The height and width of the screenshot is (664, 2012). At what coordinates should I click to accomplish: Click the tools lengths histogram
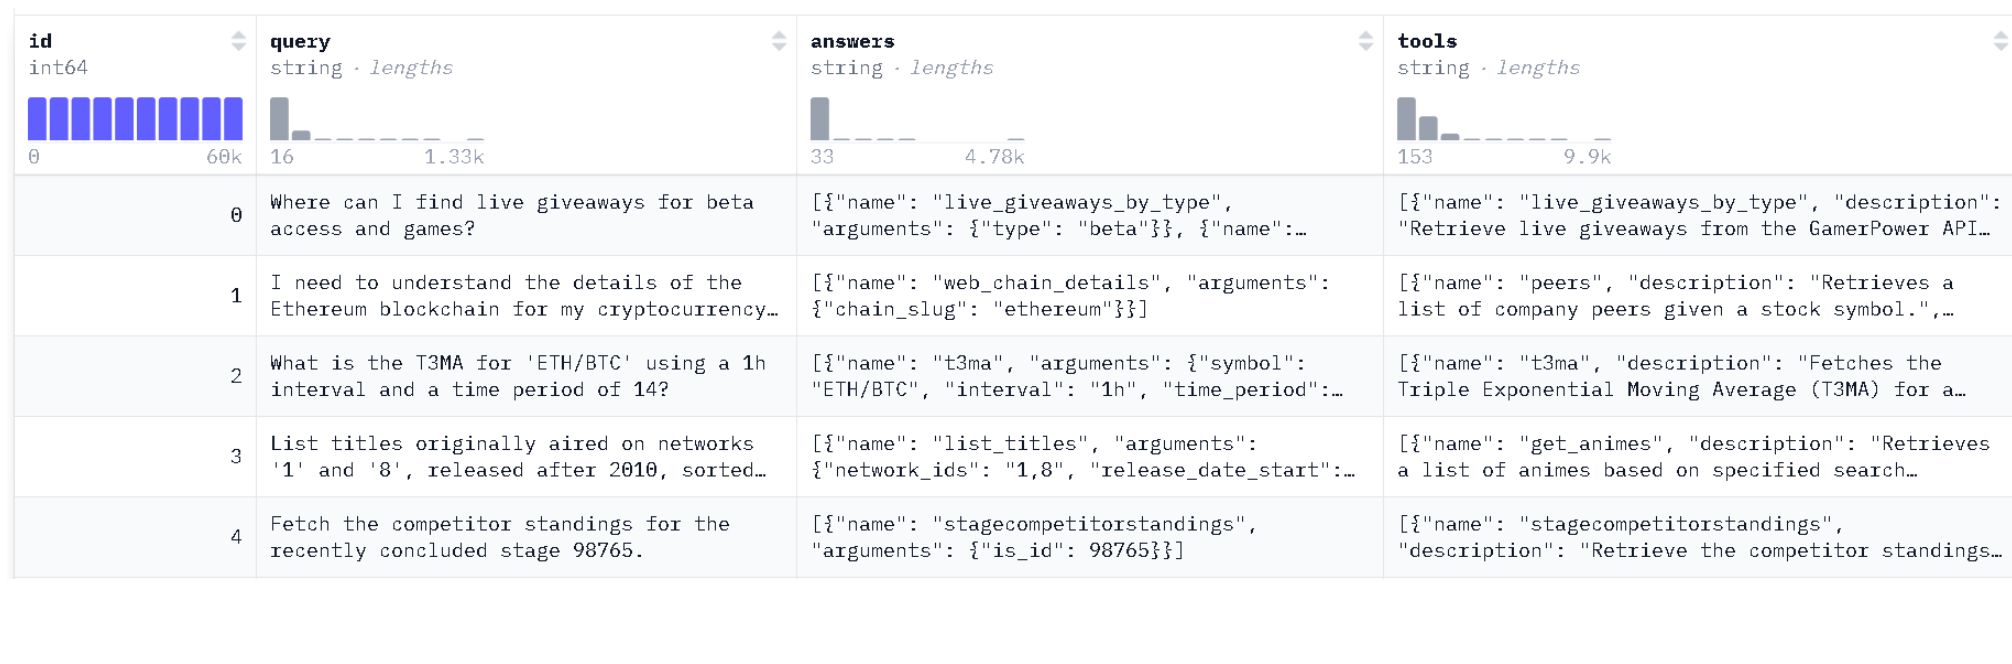(1504, 118)
